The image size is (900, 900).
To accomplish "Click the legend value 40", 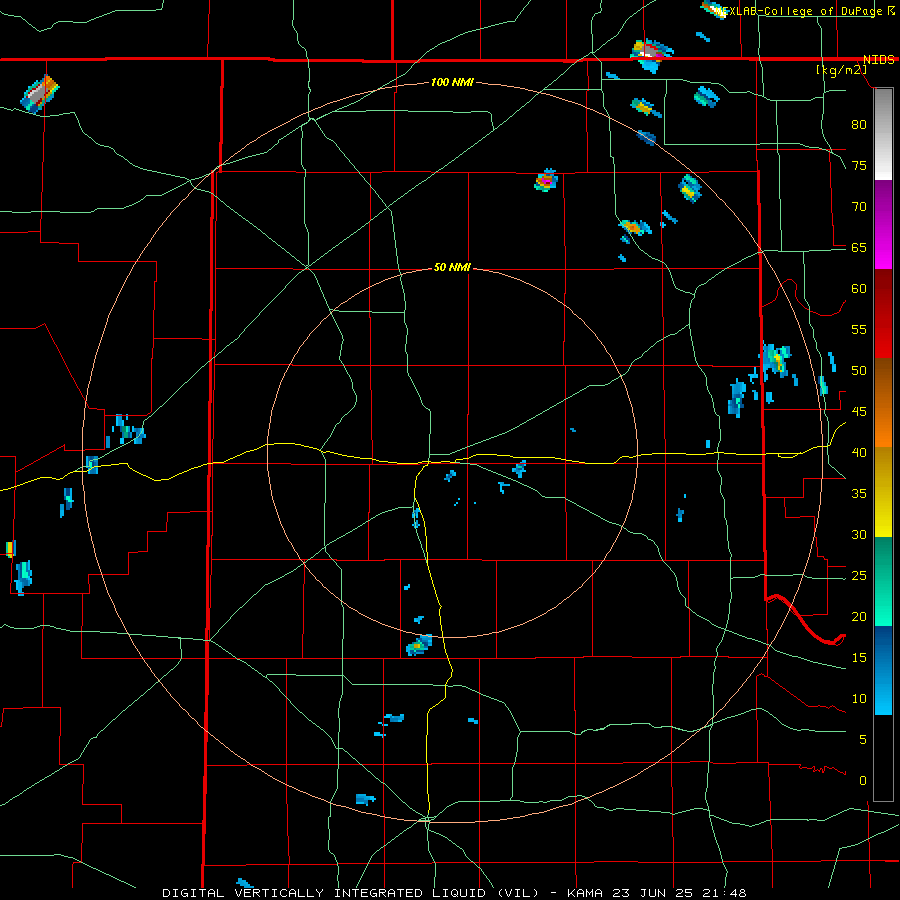I will click(859, 453).
